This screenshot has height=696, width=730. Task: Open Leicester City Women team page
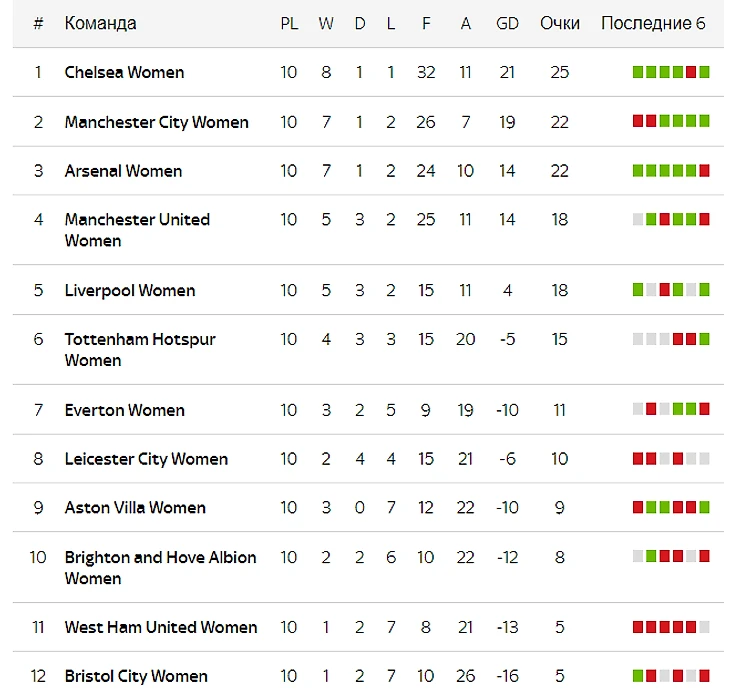point(146,459)
